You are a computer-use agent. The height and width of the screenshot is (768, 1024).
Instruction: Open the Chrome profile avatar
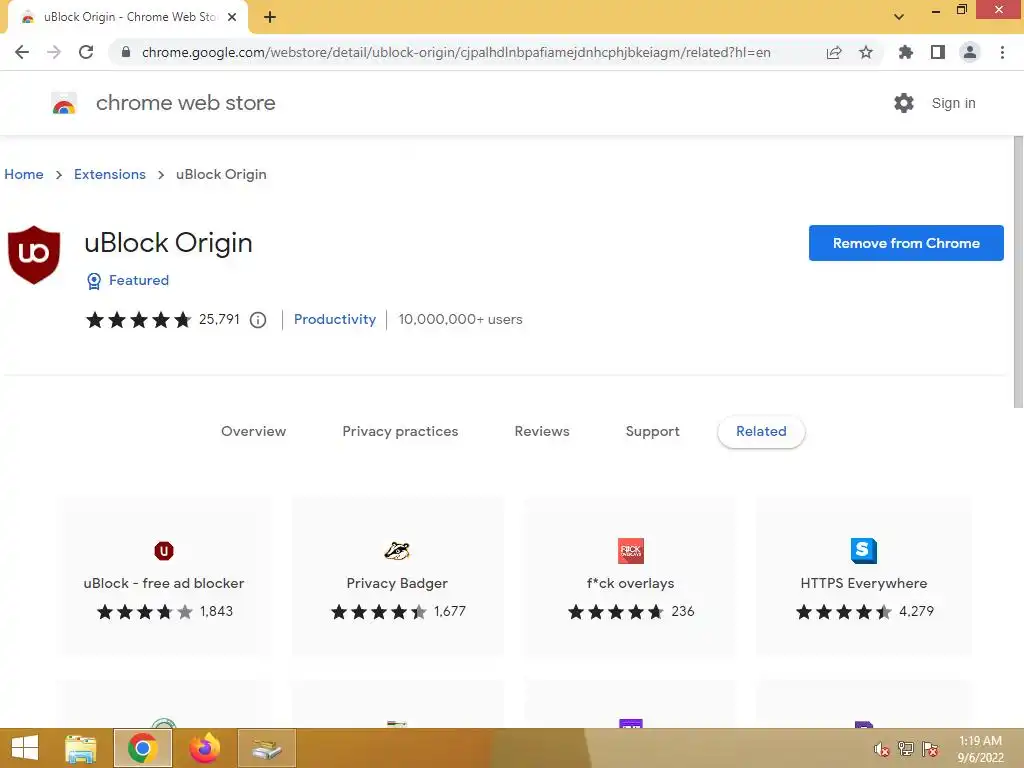970,52
